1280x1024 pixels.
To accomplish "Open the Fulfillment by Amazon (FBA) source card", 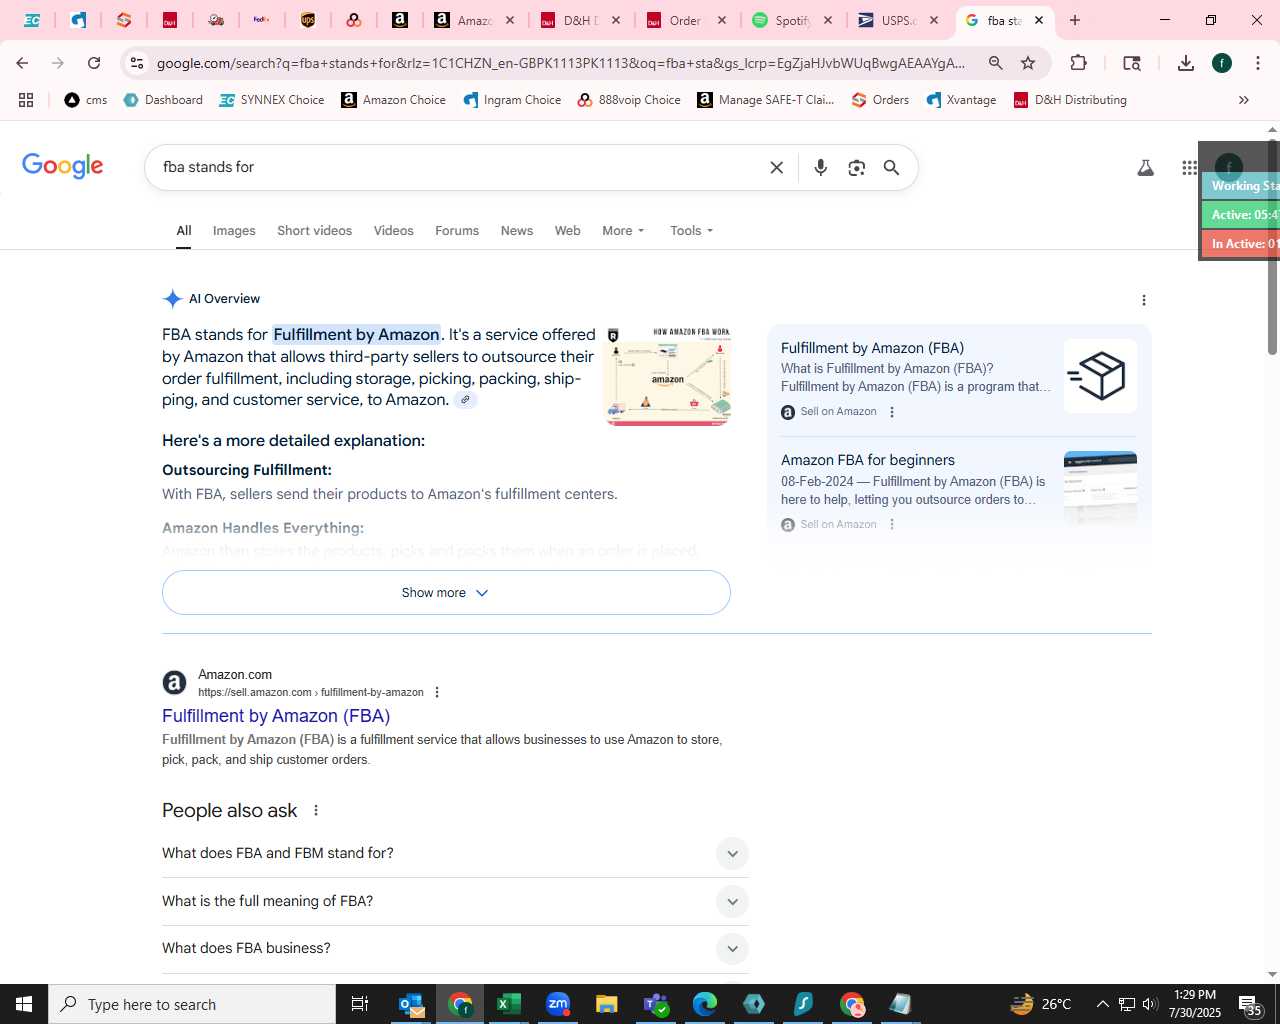I will pos(958,379).
